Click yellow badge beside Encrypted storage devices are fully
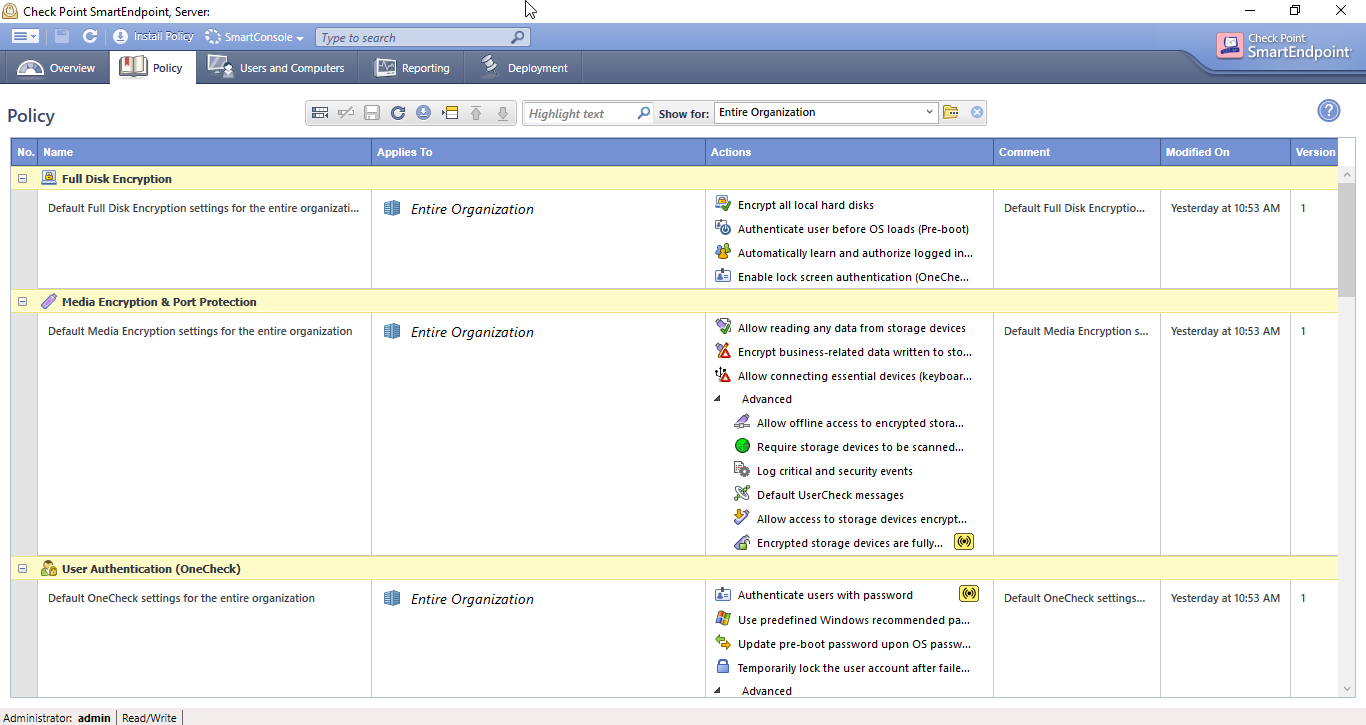 pyautogui.click(x=963, y=542)
